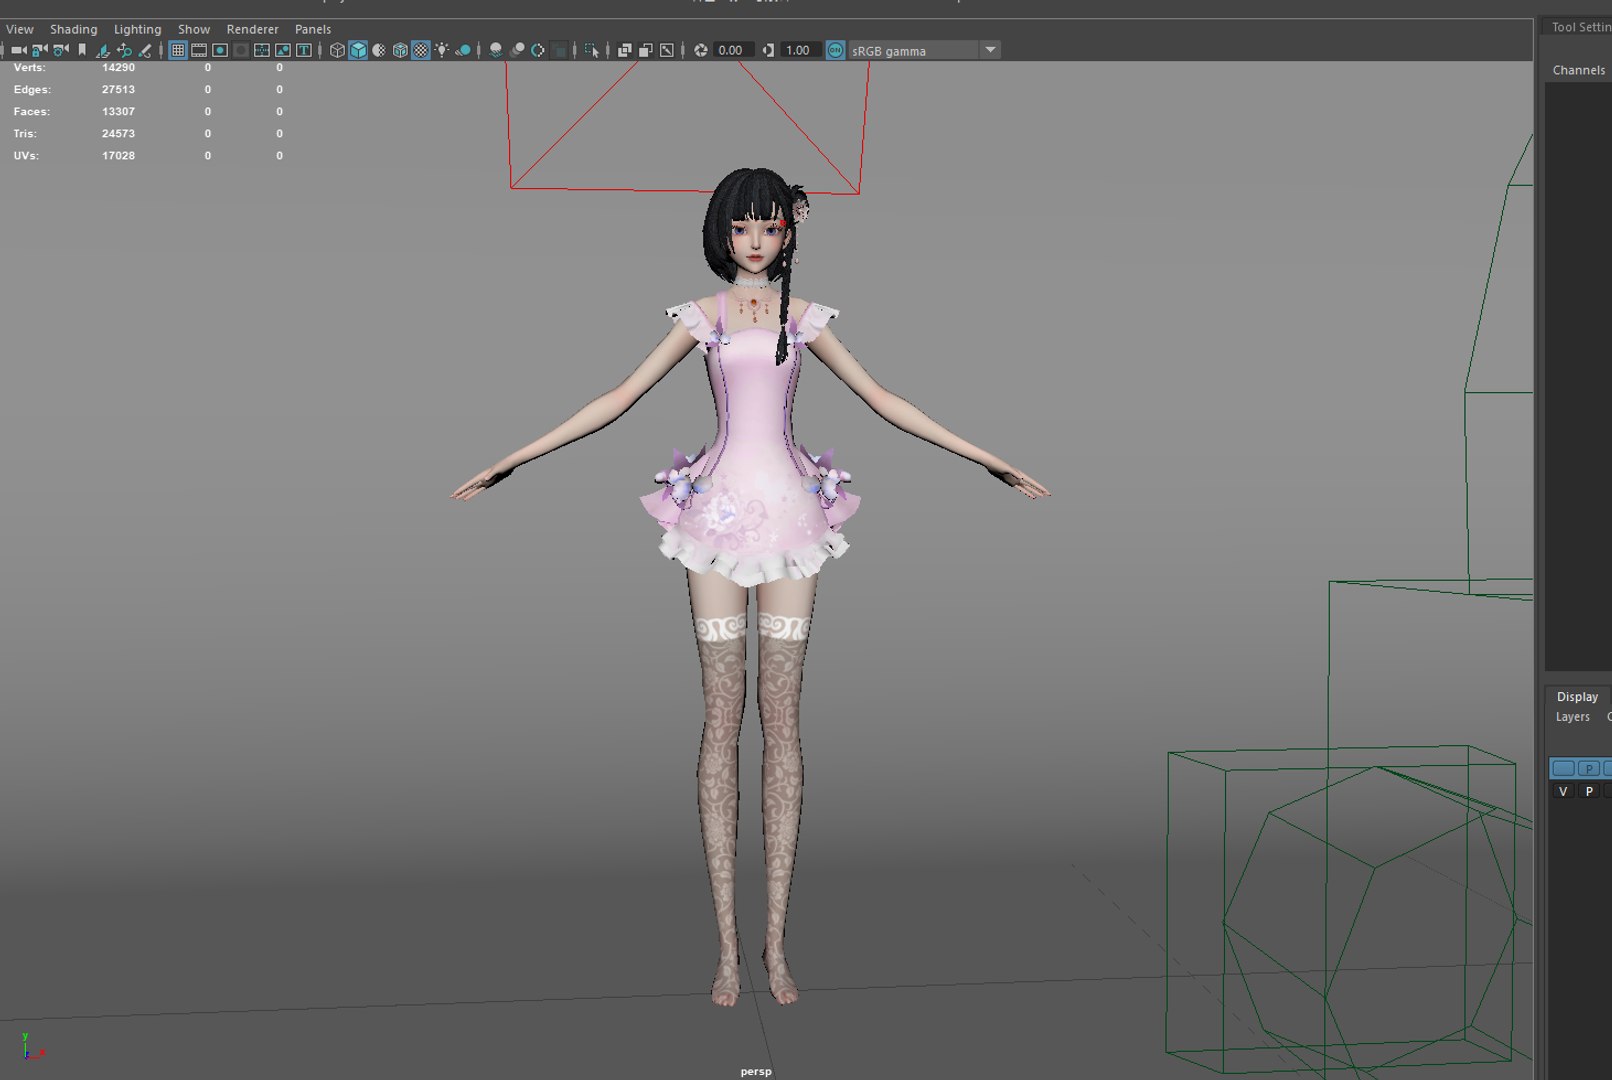Toggle the View Transform ON button
The height and width of the screenshot is (1080, 1612).
tap(836, 50)
